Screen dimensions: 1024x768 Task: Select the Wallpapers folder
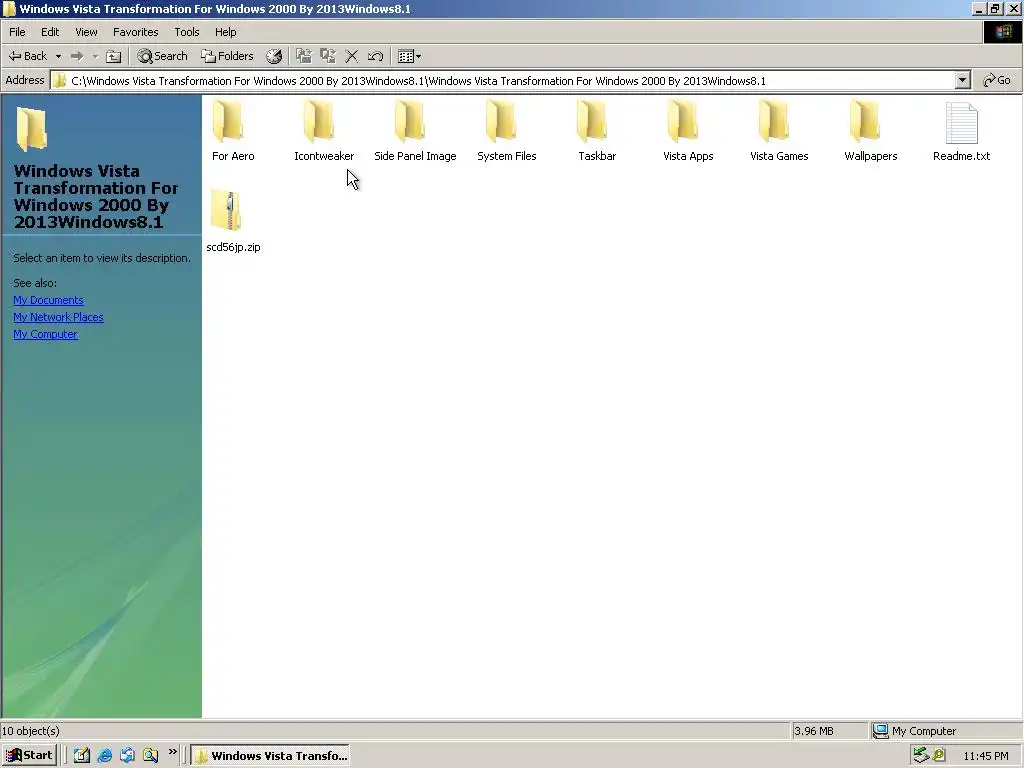tap(870, 131)
